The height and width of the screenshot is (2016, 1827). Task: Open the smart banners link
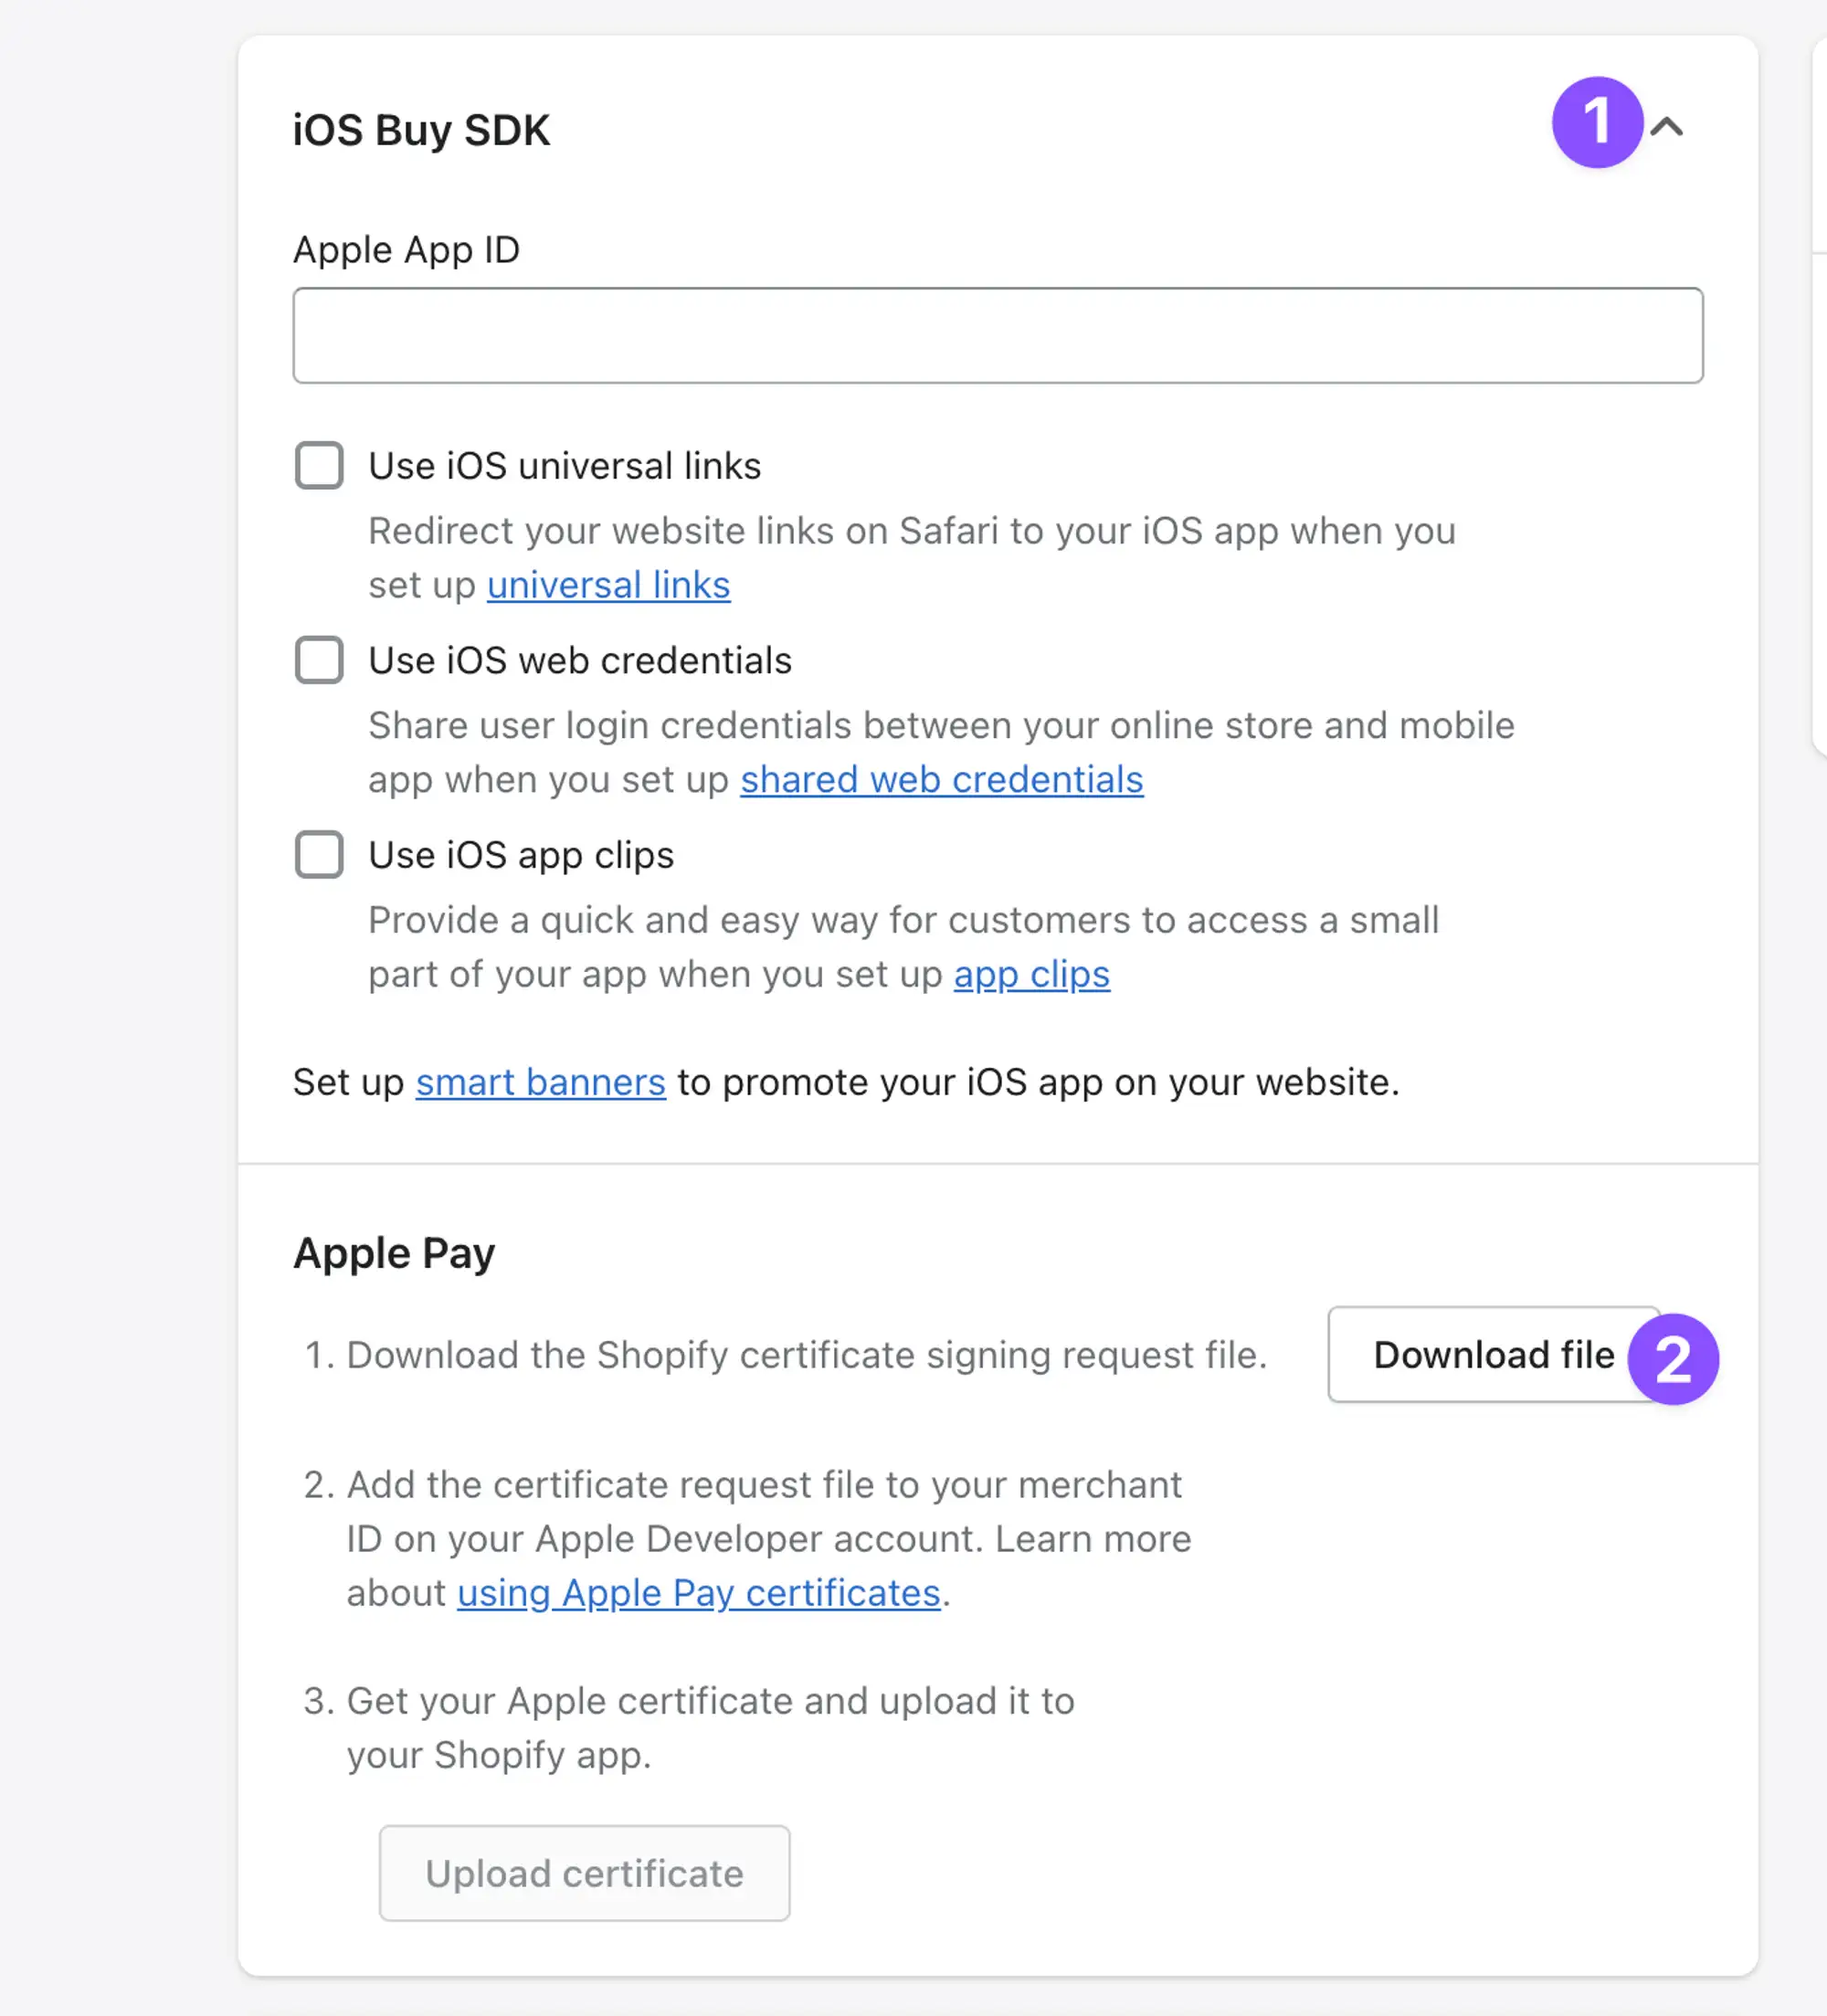(x=540, y=1082)
